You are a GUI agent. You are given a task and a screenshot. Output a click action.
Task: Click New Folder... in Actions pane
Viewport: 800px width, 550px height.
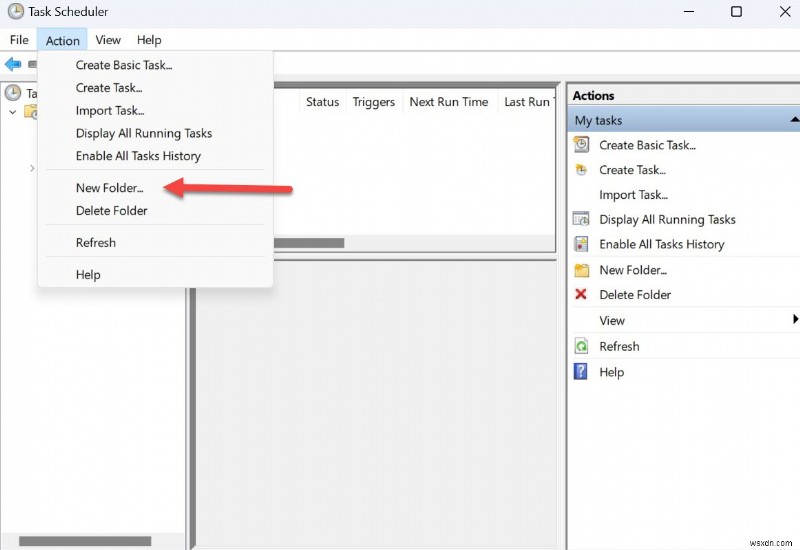tap(633, 270)
